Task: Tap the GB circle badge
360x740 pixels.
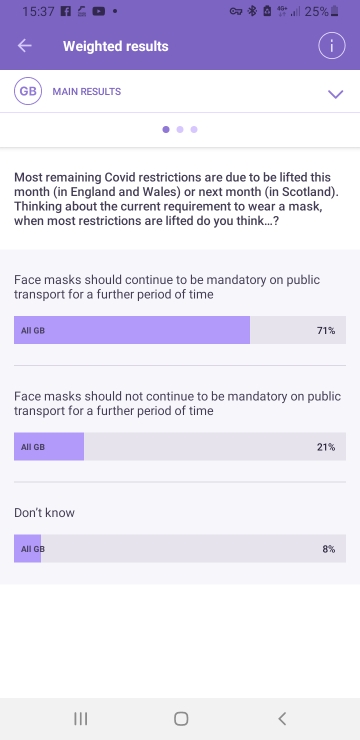Action: click(x=28, y=91)
